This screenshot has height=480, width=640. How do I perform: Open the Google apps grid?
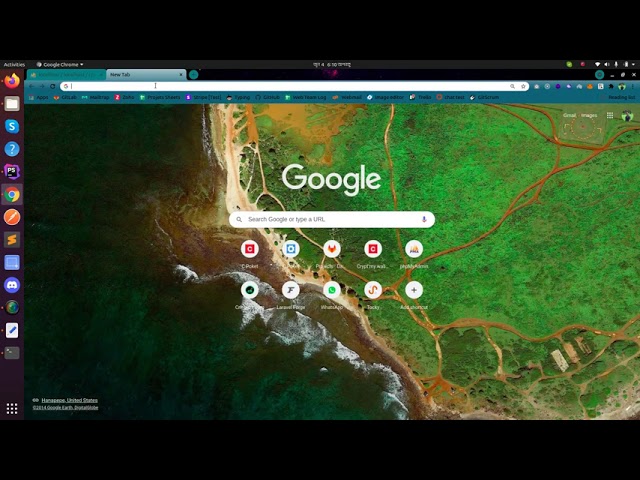point(610,116)
